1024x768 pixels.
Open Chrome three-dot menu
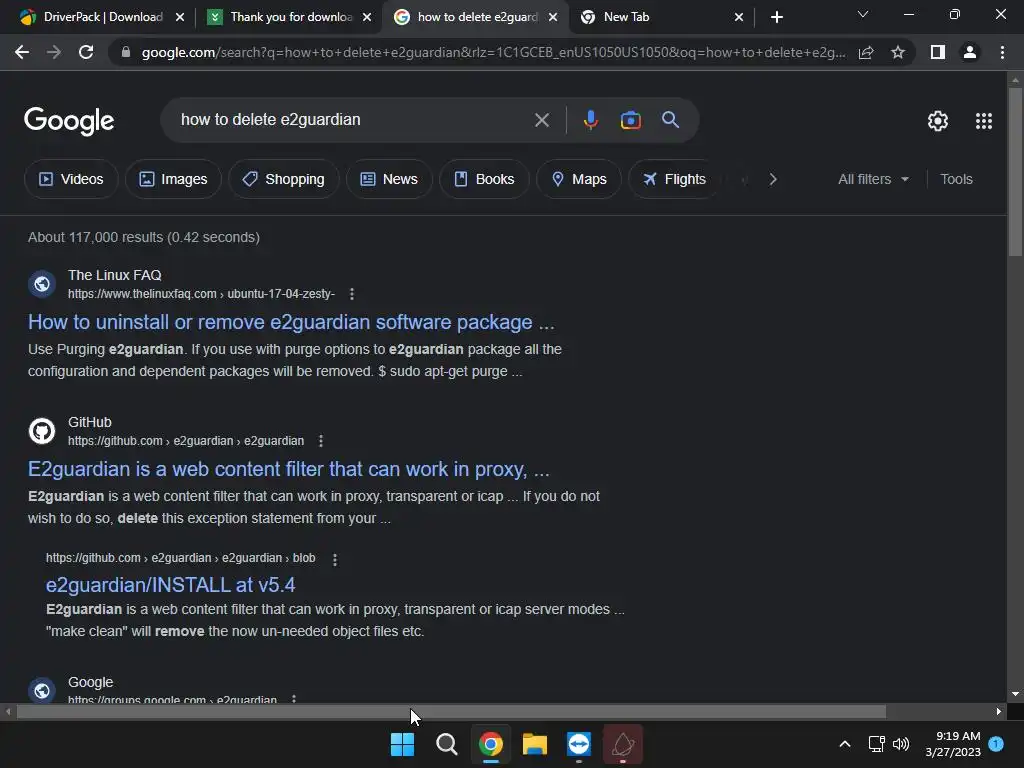1002,52
